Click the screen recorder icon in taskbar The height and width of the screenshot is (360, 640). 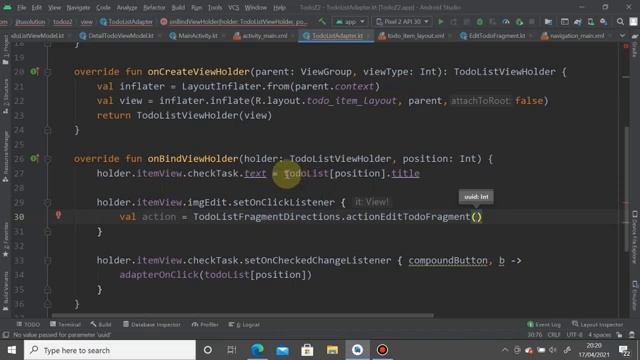tap(382, 350)
